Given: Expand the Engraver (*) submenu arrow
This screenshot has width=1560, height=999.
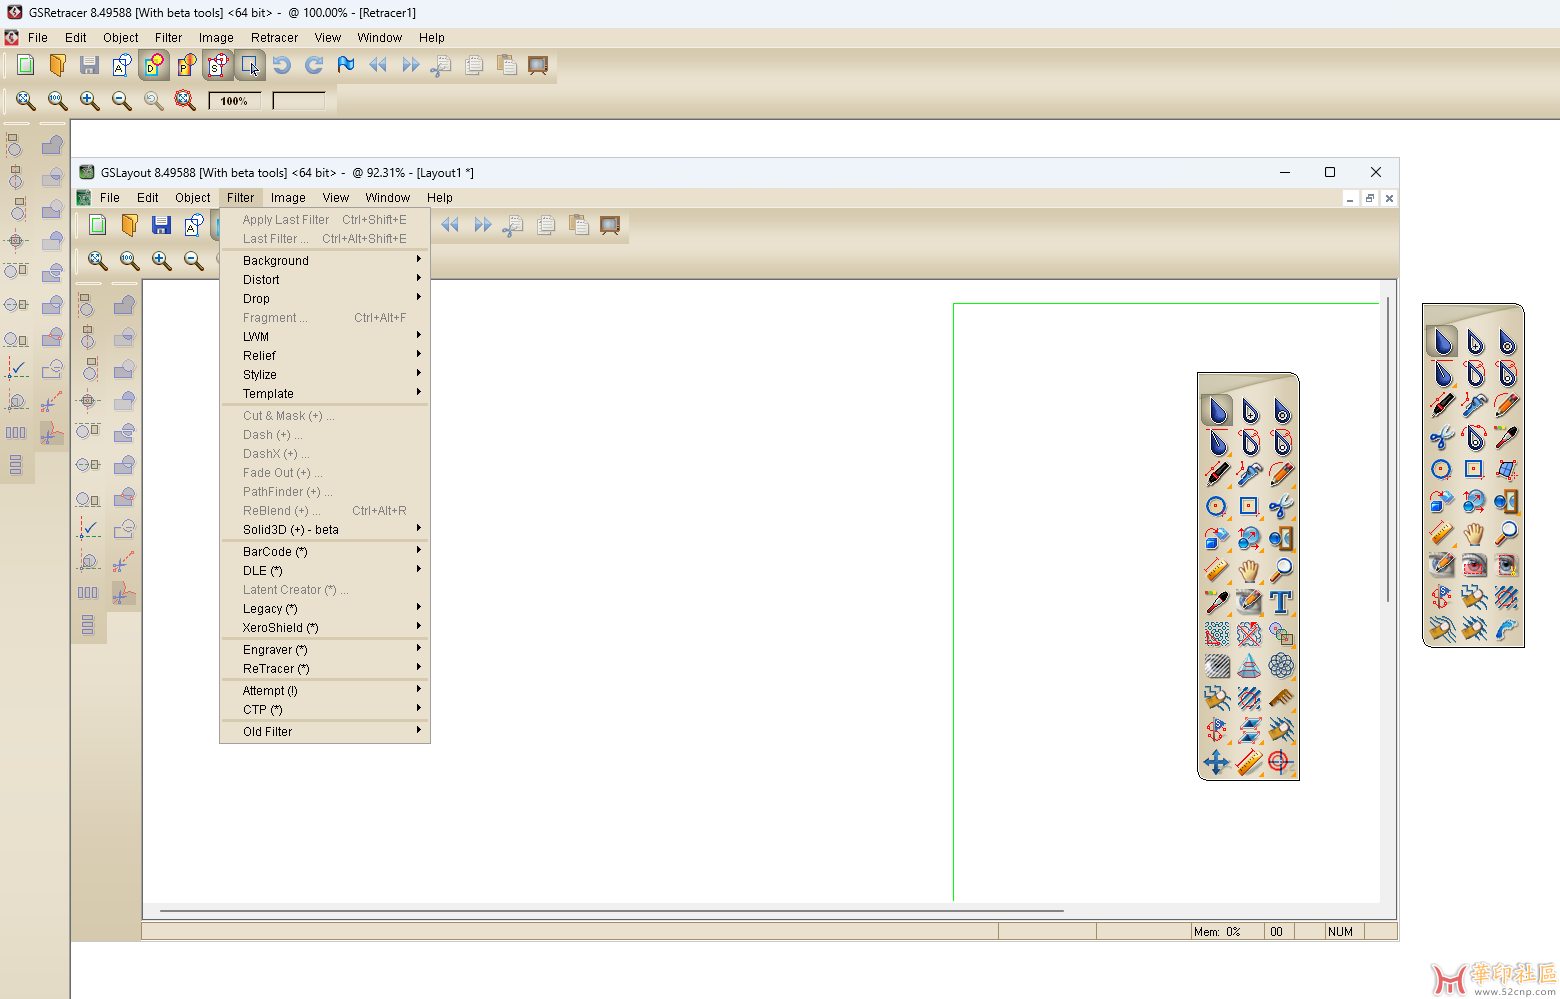Looking at the screenshot, I should coord(419,649).
